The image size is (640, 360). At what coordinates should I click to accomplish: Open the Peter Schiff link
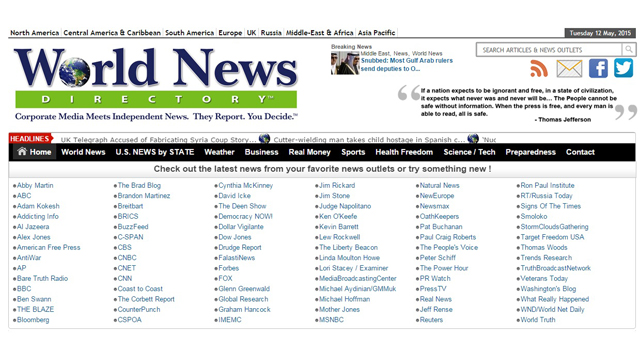438,258
